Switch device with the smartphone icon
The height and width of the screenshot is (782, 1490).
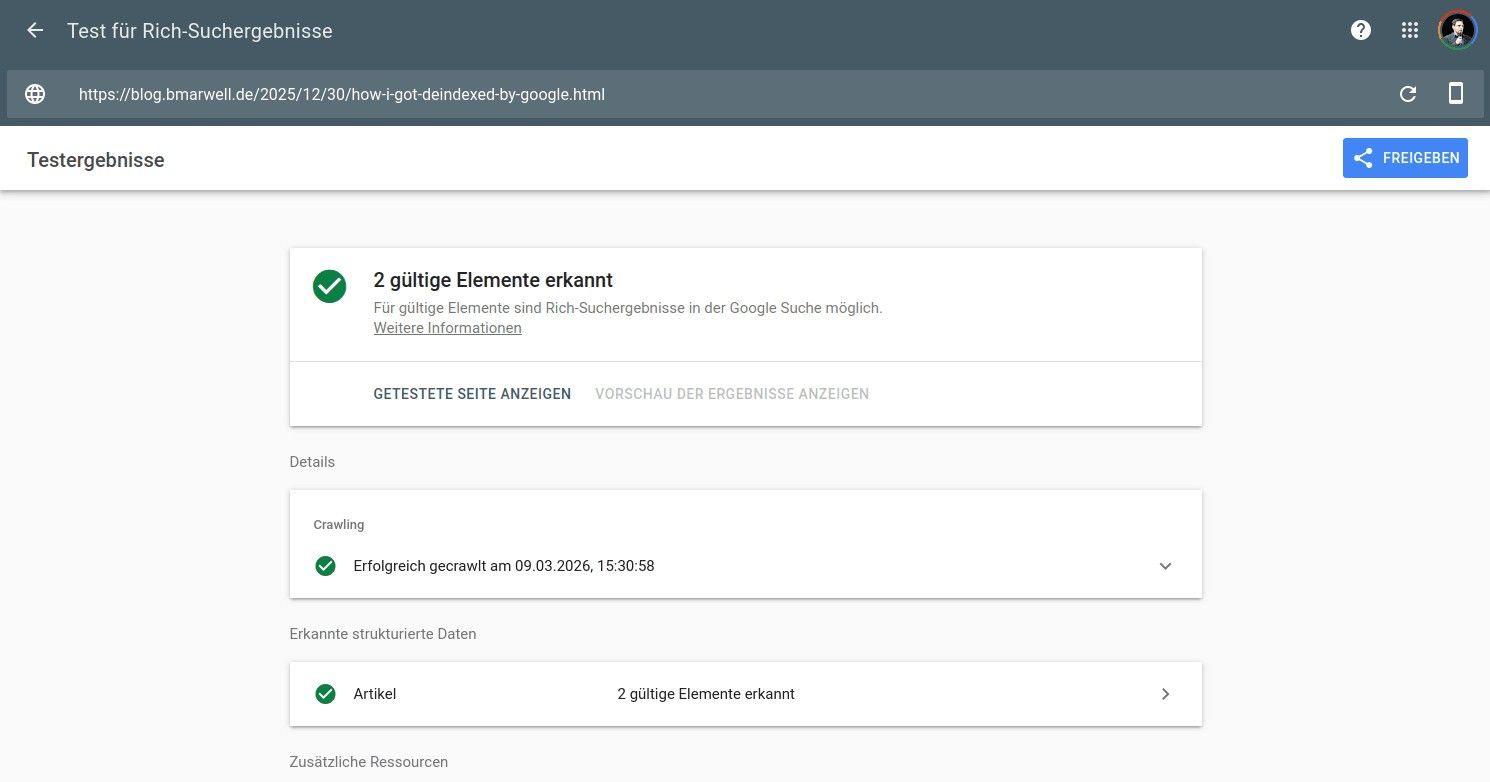1456,94
